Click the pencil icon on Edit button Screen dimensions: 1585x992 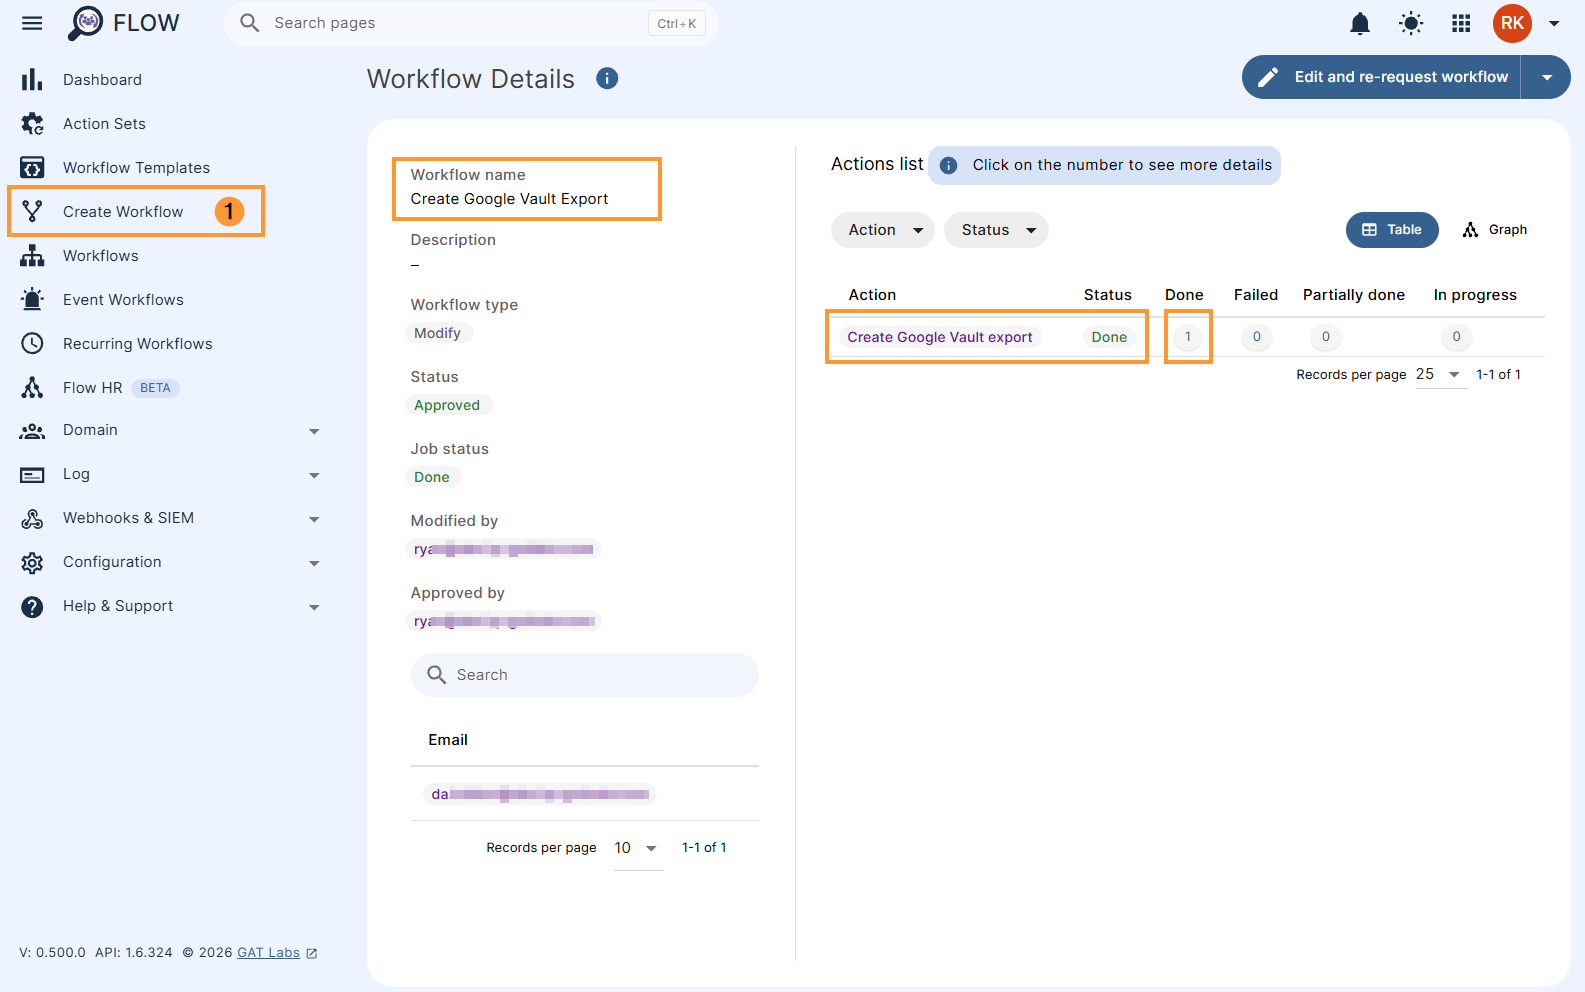click(x=1268, y=77)
